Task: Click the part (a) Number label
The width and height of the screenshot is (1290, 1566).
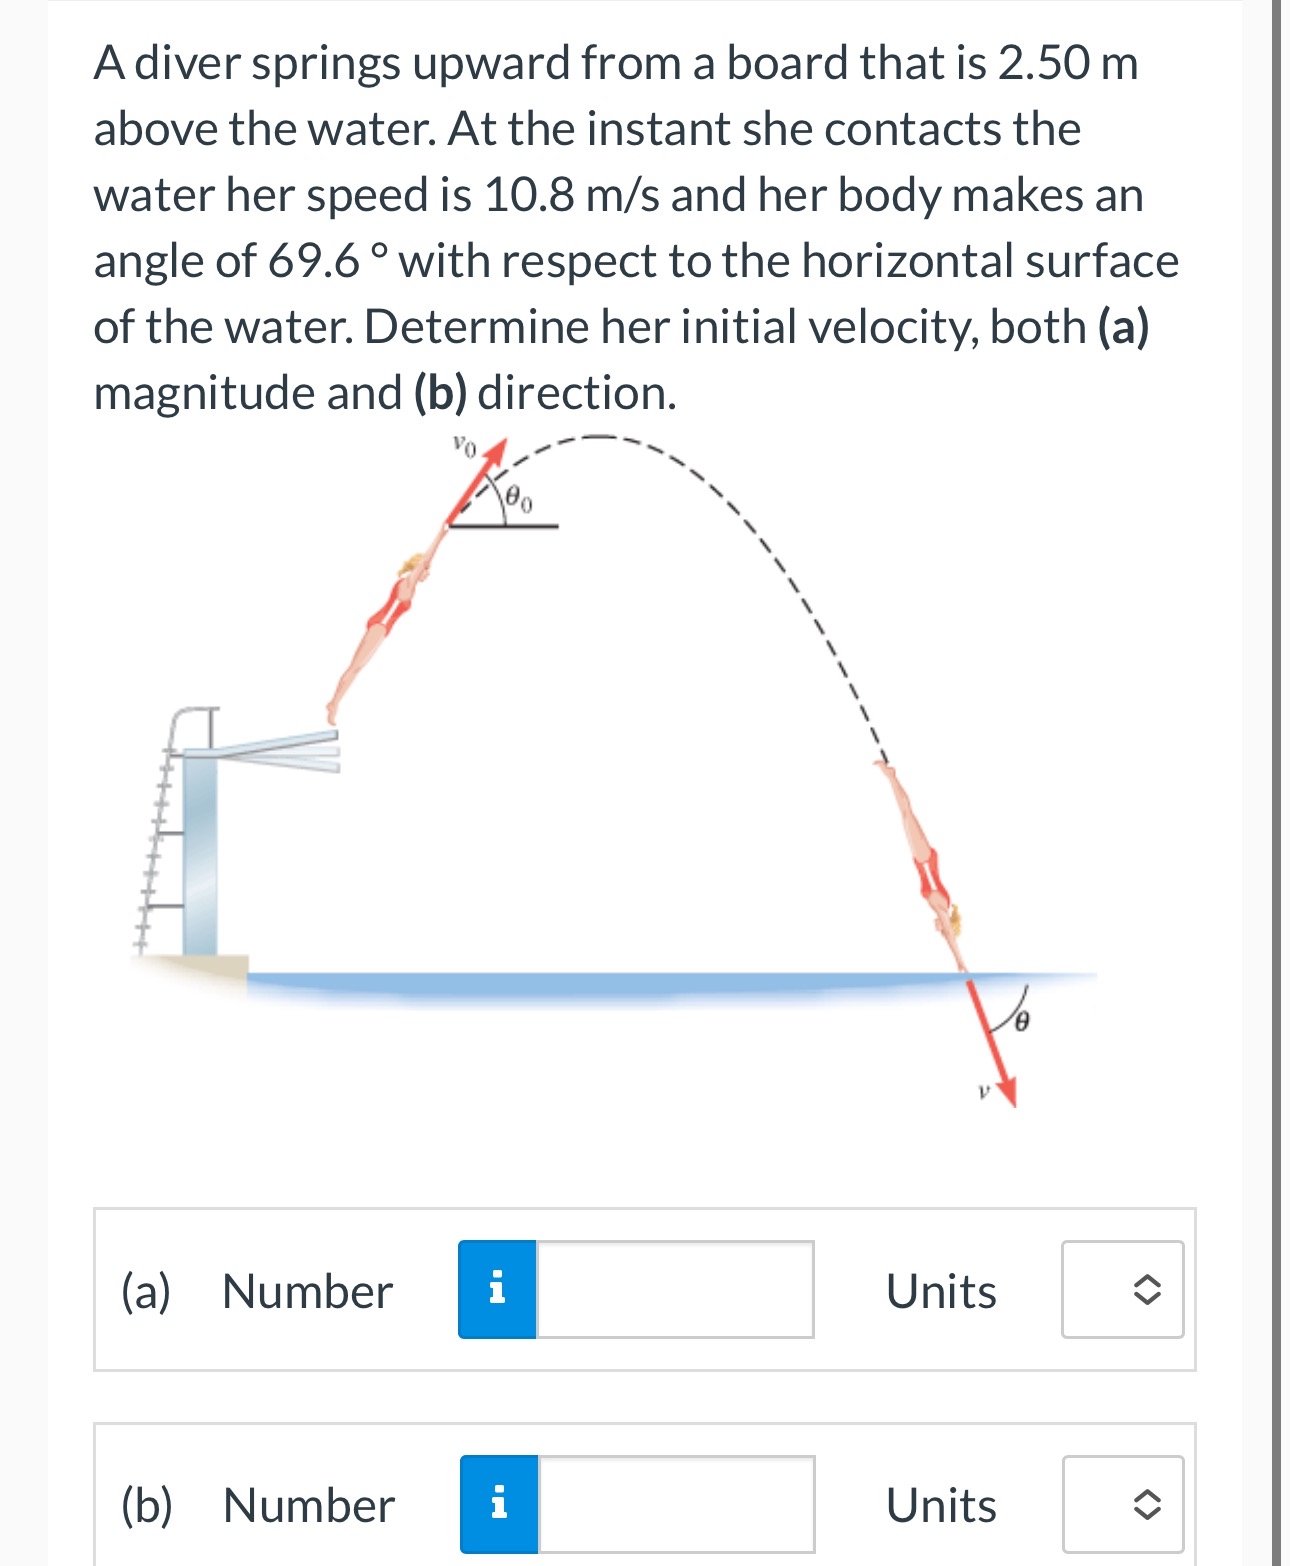Action: point(303,1293)
